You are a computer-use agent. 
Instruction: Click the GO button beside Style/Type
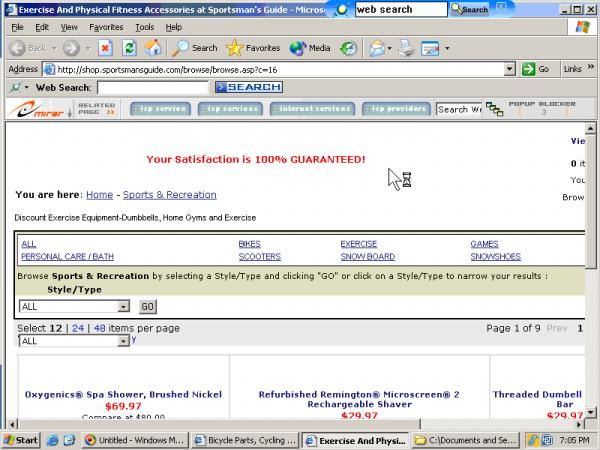point(148,307)
